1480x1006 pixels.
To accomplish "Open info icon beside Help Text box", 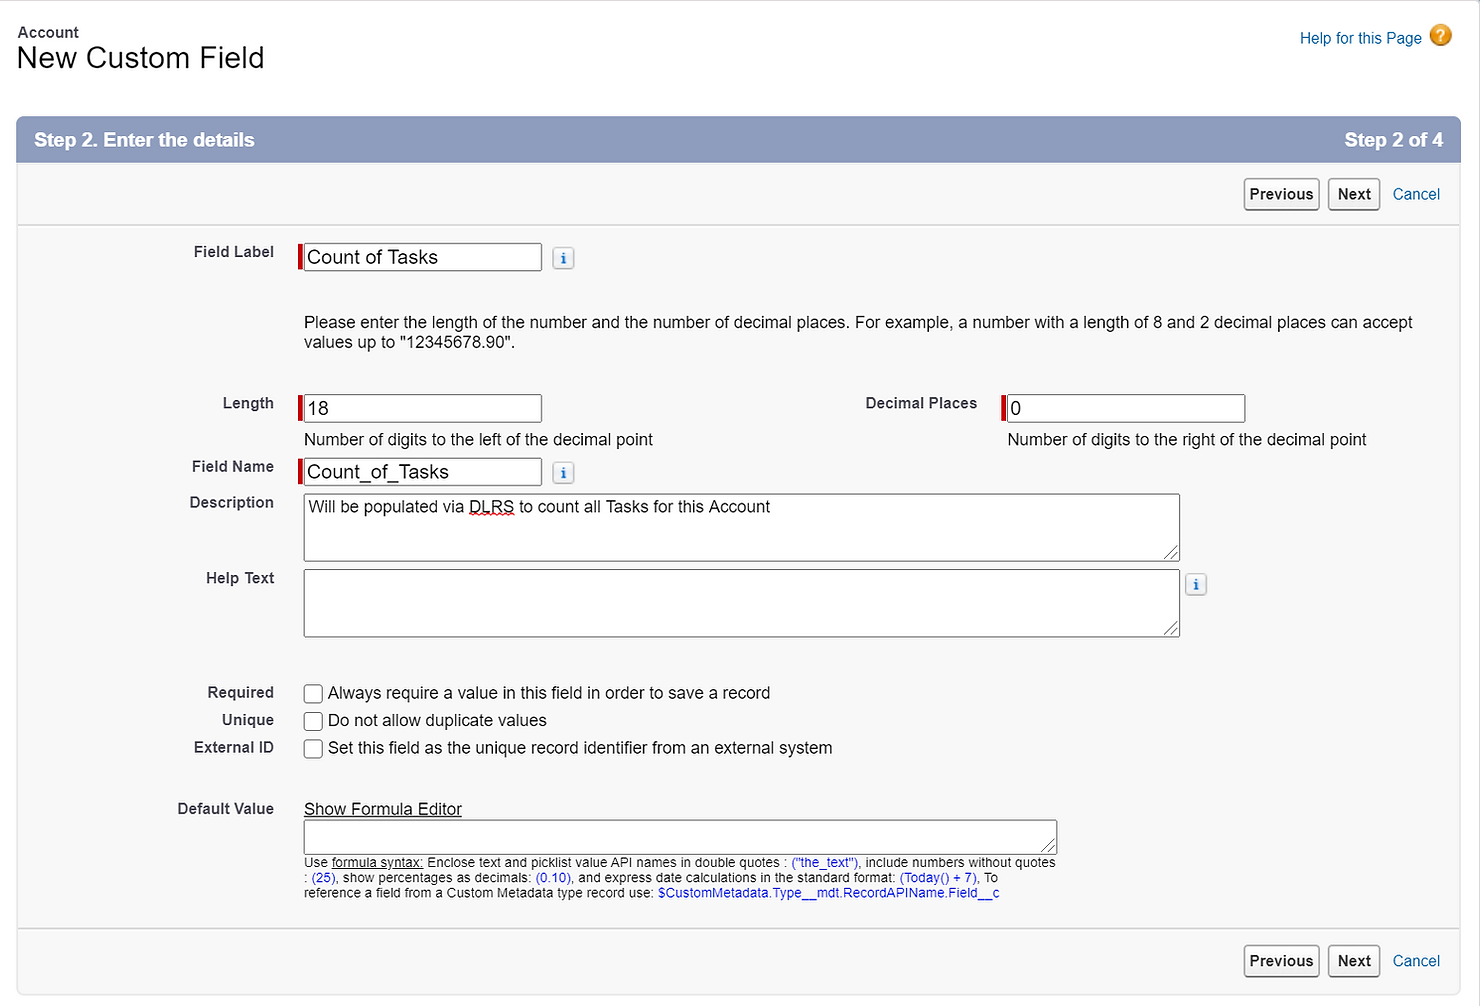I will coord(1196,585).
